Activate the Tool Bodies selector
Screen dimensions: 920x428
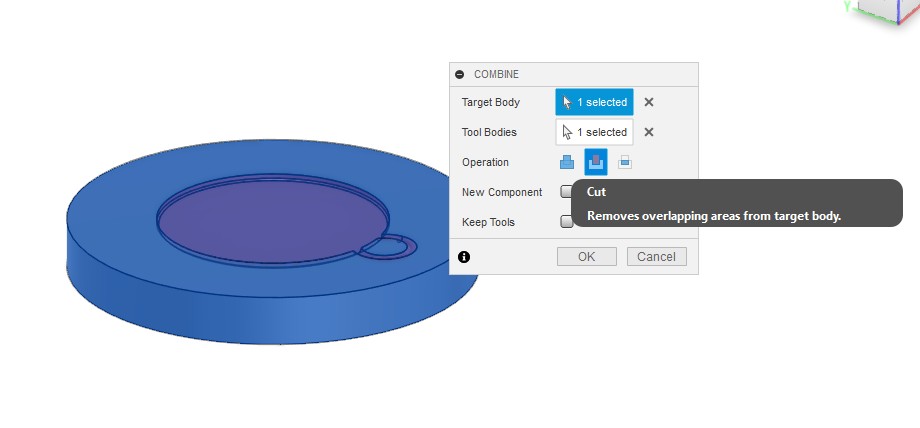(x=595, y=132)
